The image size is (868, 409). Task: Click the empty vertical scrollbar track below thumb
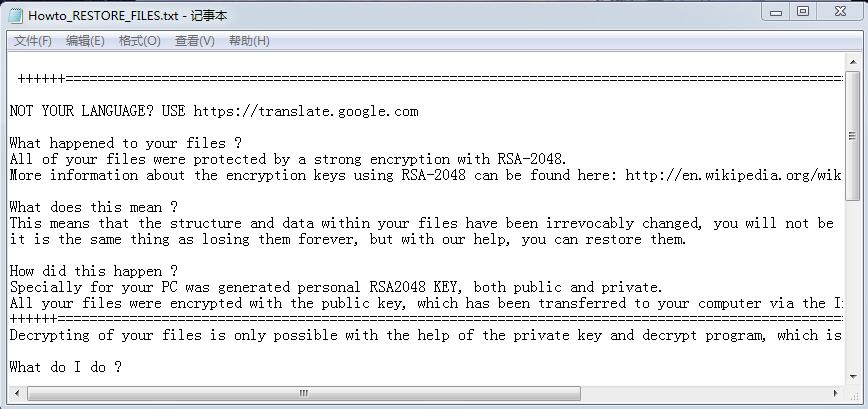pos(852,290)
